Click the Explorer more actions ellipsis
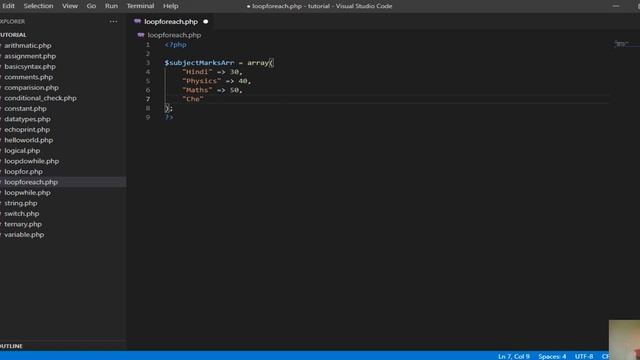The height and width of the screenshot is (360, 640). click(113, 22)
